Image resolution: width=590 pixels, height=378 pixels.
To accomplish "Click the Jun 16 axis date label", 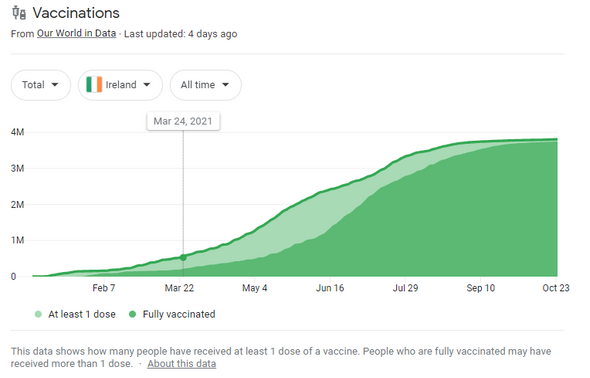I will tap(330, 288).
